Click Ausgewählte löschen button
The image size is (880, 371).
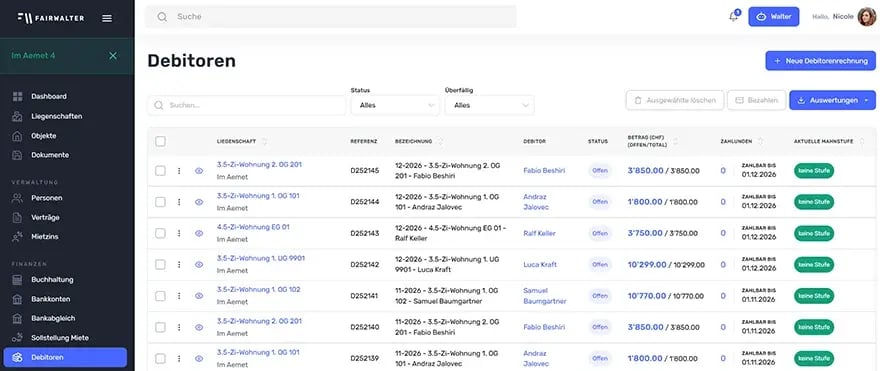click(x=675, y=100)
